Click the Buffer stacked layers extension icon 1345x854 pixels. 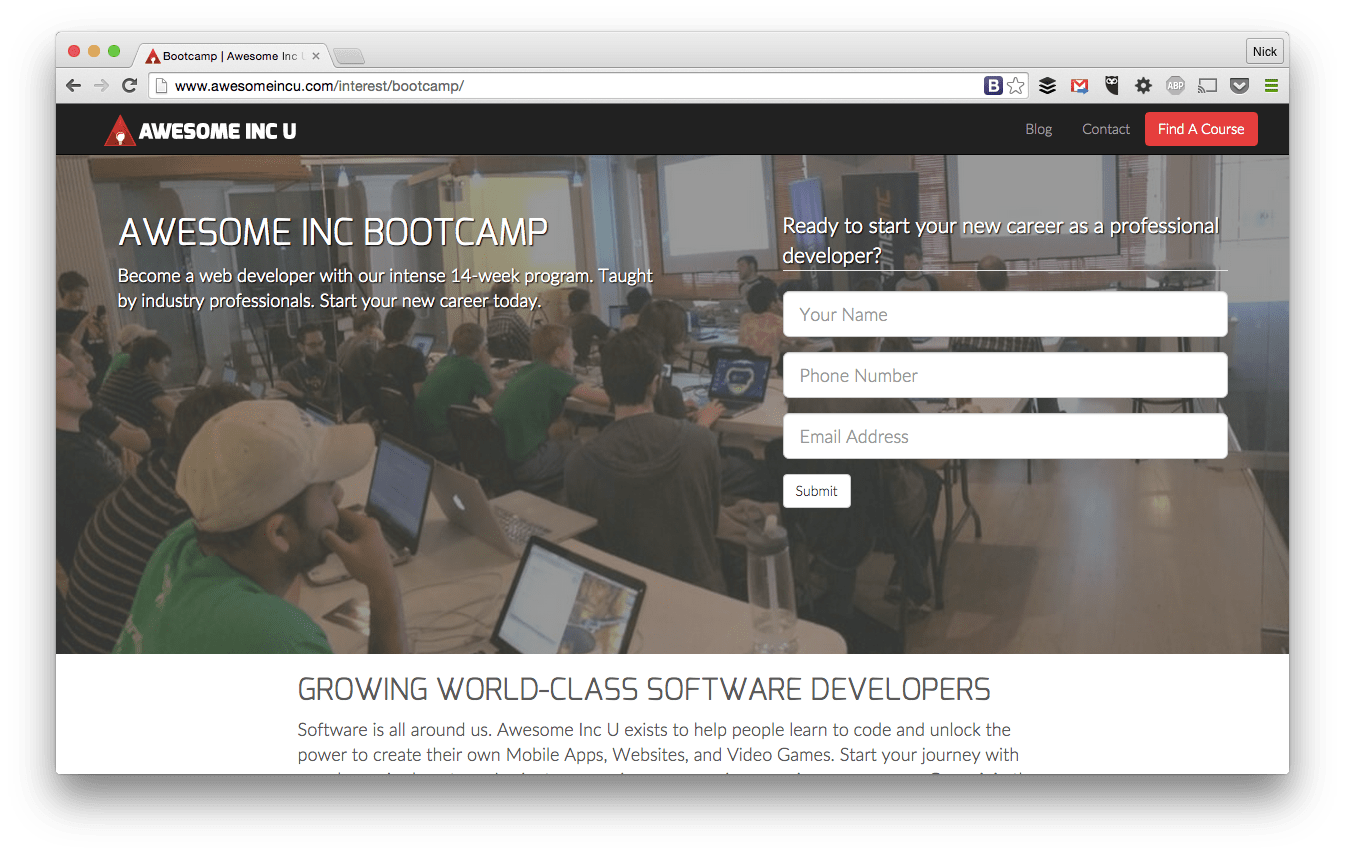pyautogui.click(x=1047, y=86)
